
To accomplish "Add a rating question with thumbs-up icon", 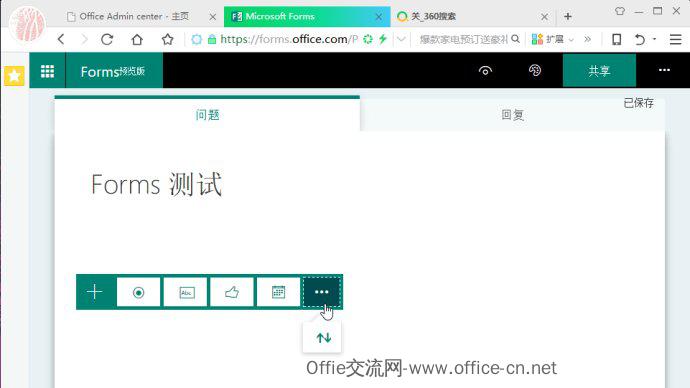I will pos(232,292).
